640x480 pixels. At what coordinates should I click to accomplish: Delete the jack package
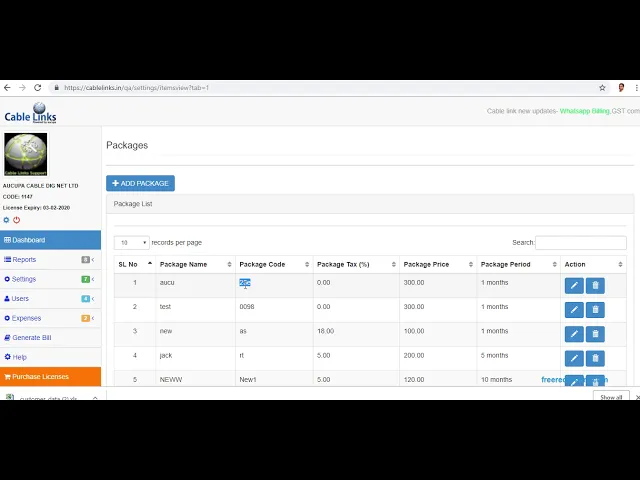coord(595,358)
